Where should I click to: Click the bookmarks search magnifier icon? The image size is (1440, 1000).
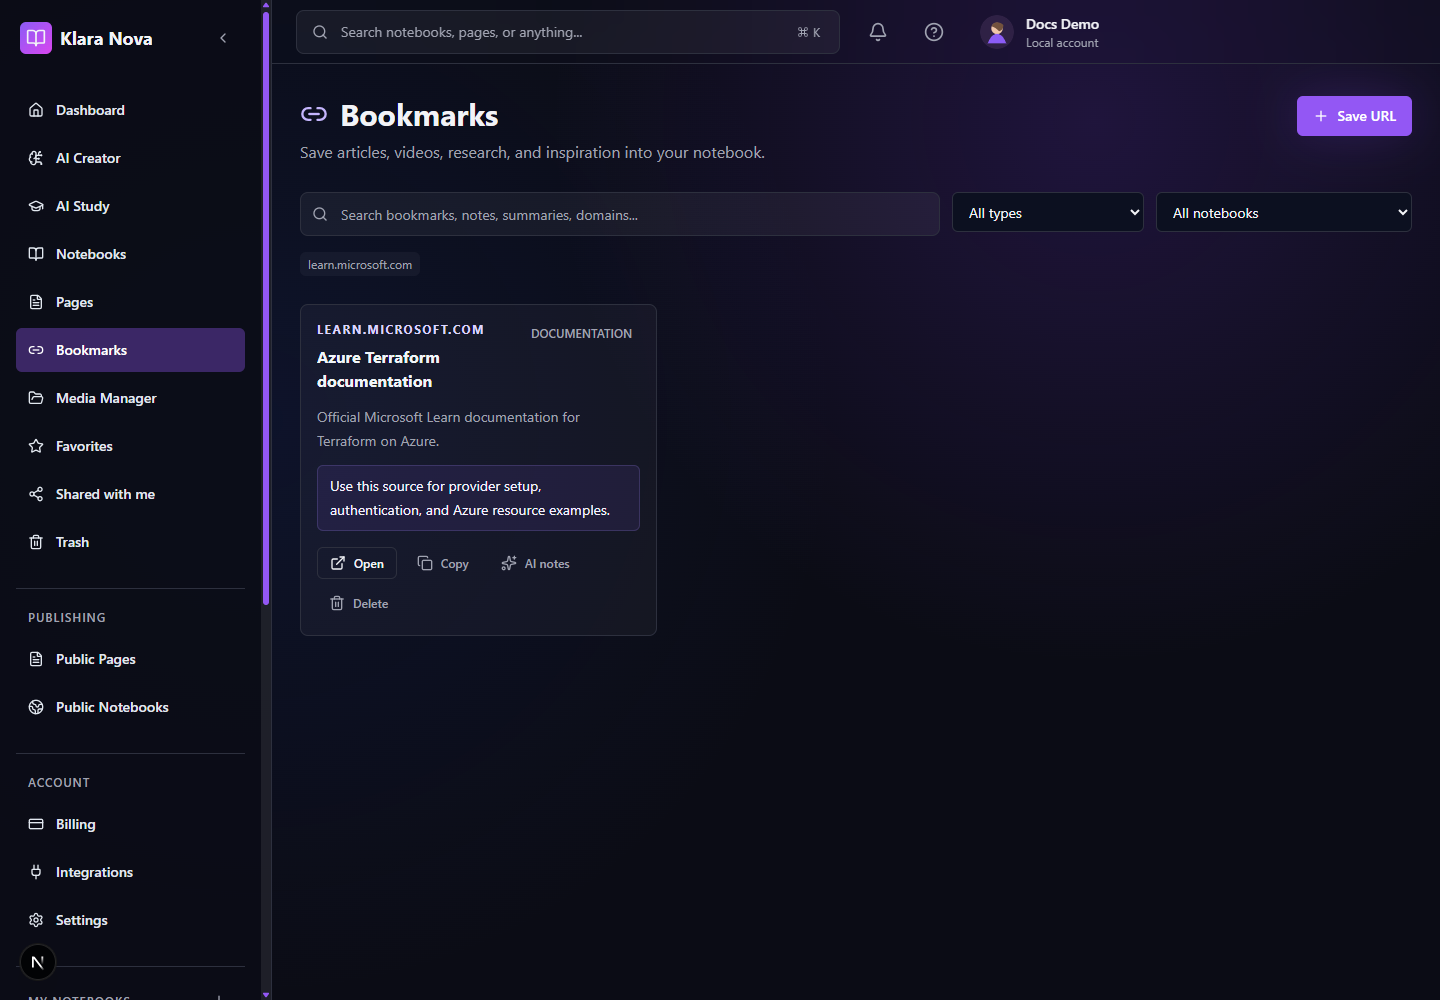point(320,214)
